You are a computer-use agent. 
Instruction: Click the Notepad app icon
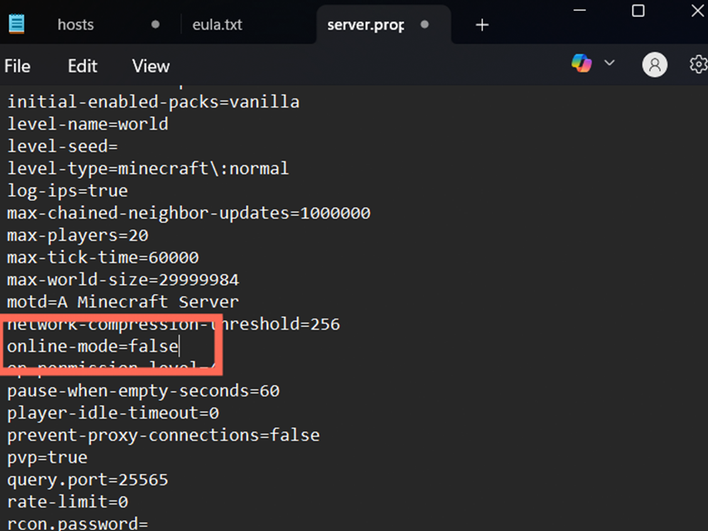coord(17,24)
